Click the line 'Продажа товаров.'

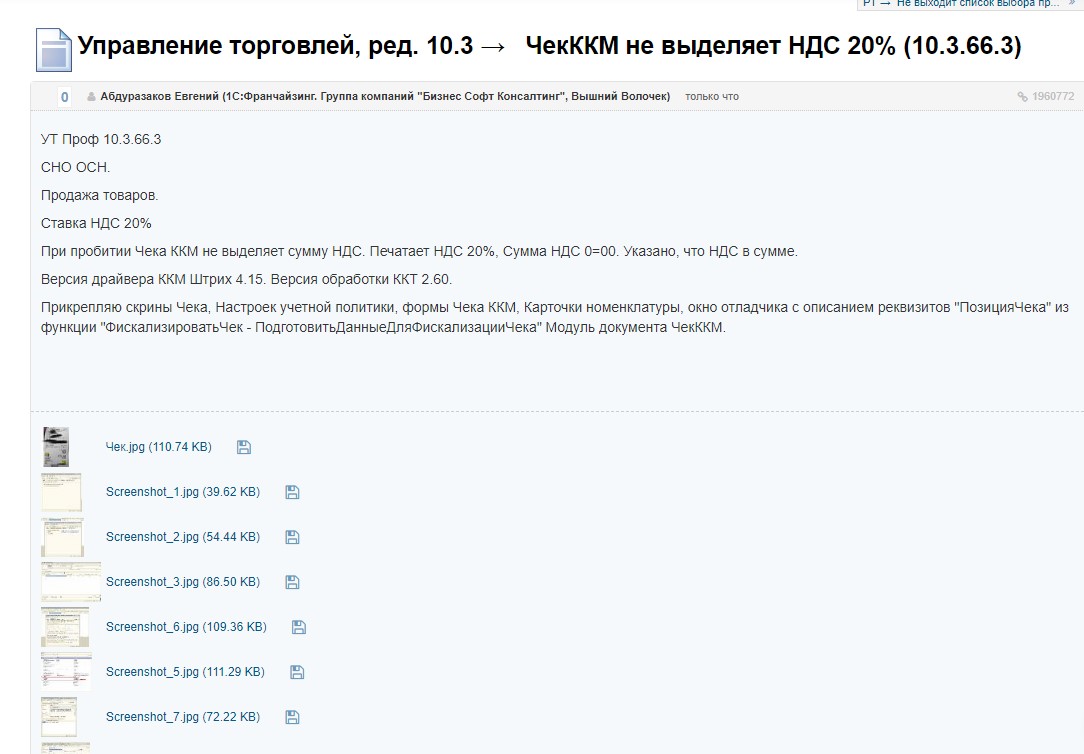(100, 196)
